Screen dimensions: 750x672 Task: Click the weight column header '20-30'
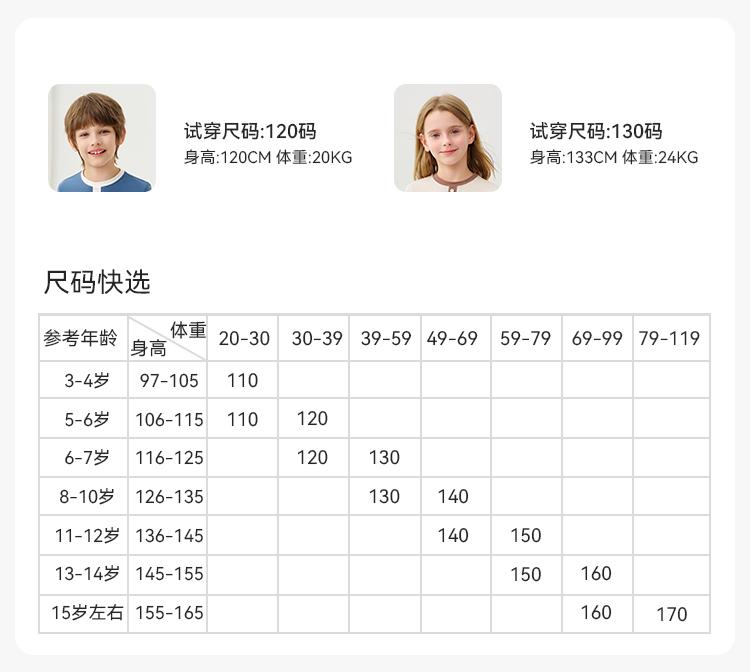244,339
